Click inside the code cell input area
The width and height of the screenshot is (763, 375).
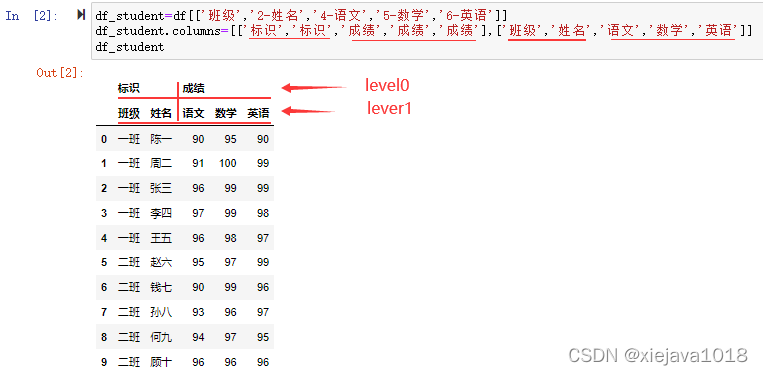click(426, 32)
